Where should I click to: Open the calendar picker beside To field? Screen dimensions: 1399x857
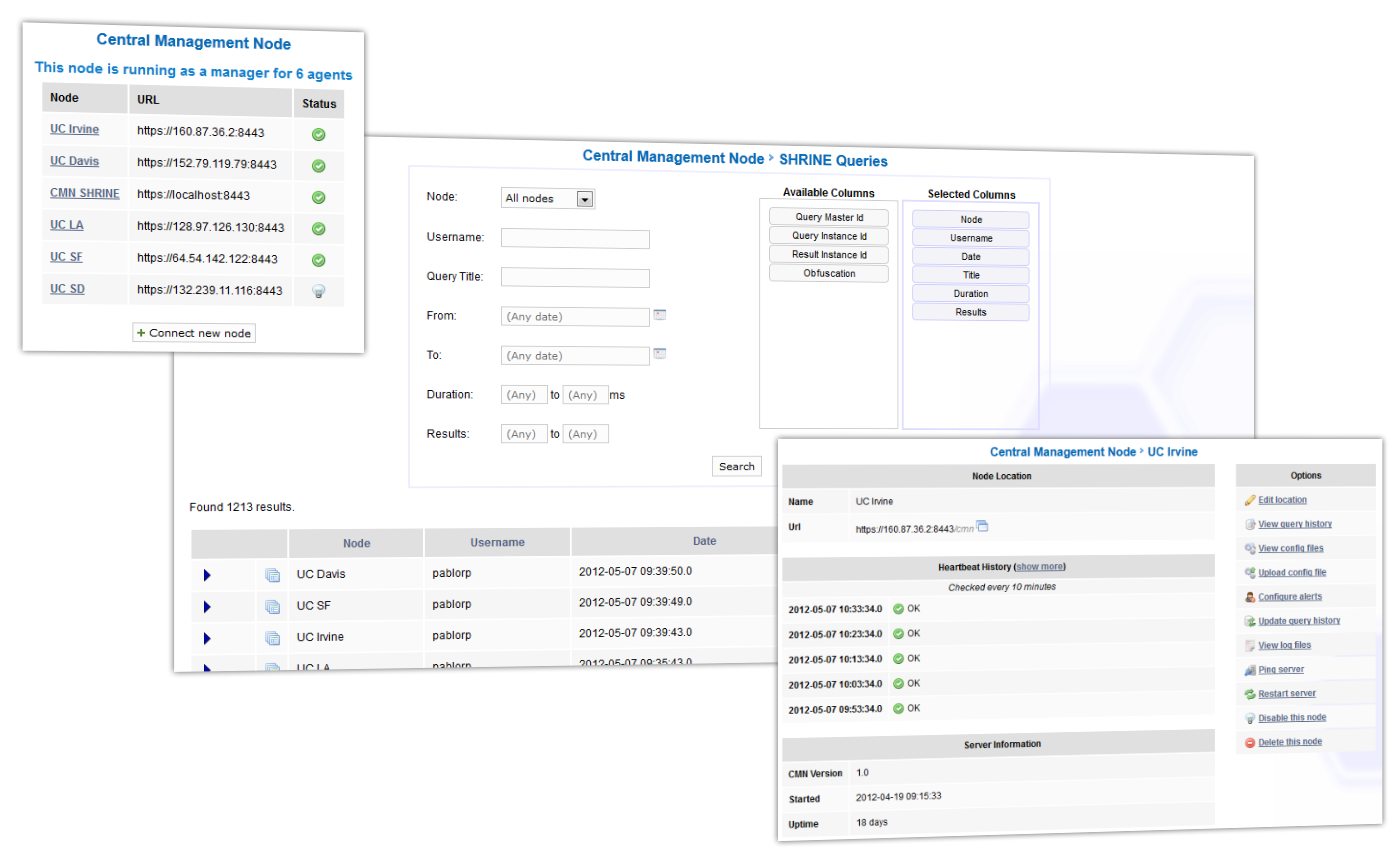click(x=660, y=353)
